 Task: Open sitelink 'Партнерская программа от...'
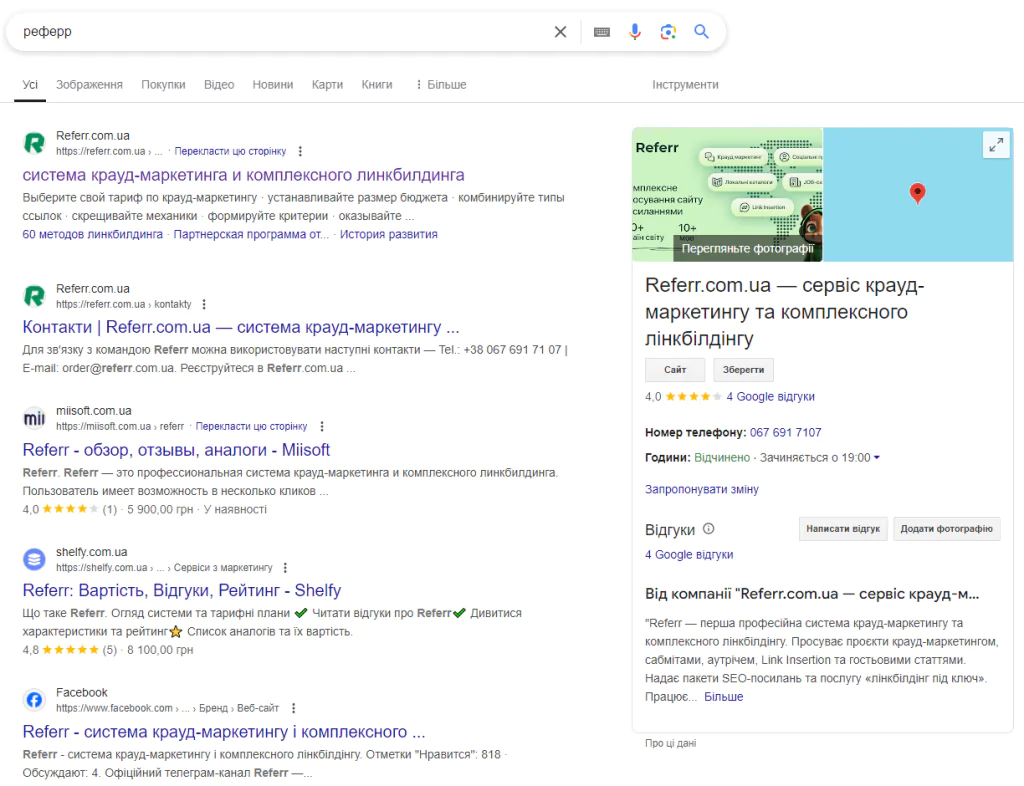251,234
